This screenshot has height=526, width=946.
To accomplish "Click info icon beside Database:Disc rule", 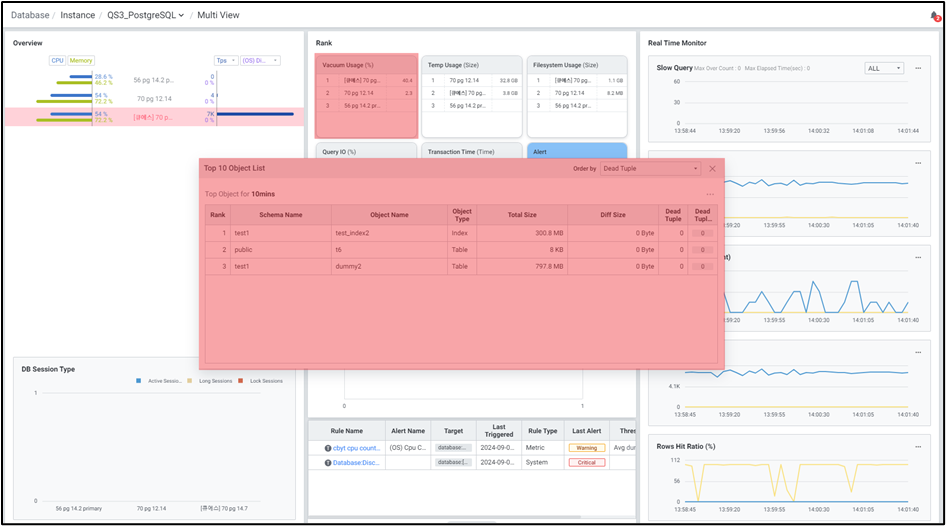I will coord(327,462).
